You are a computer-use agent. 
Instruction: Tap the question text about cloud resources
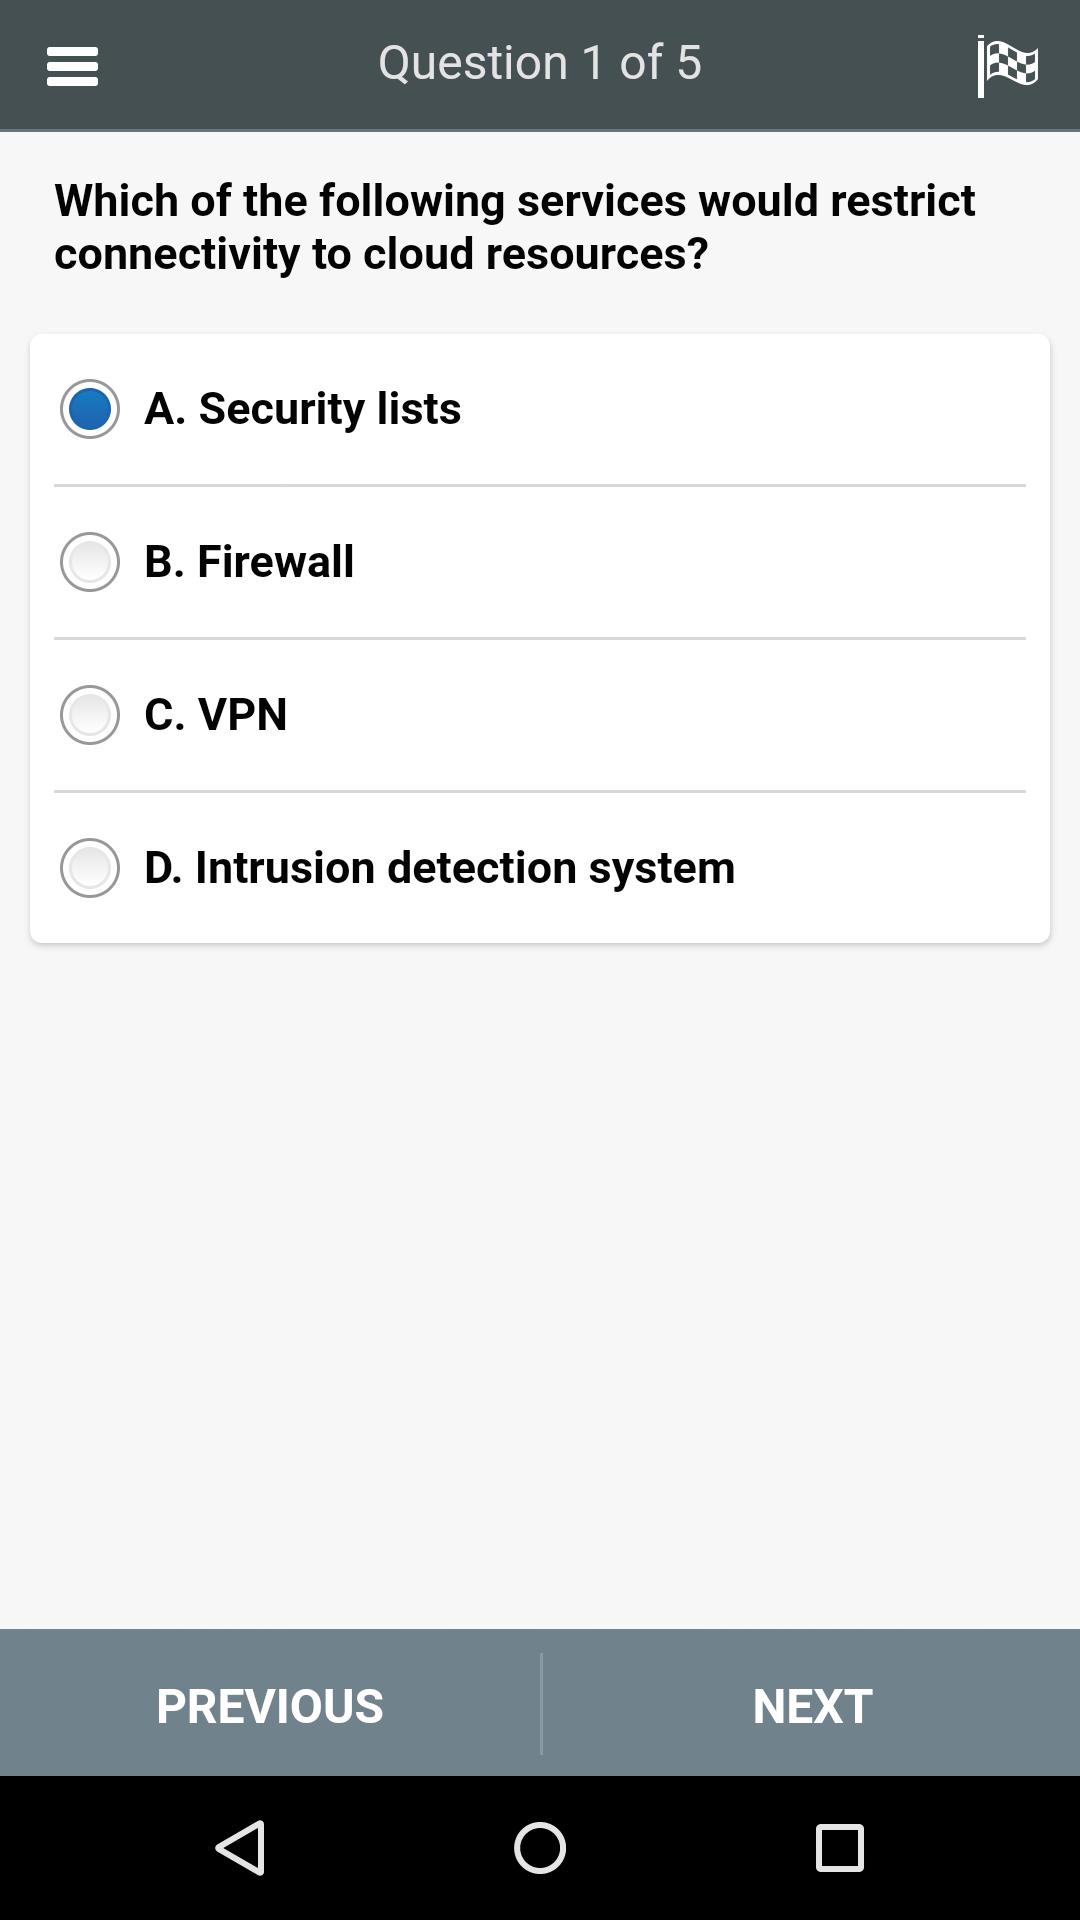[x=515, y=227]
